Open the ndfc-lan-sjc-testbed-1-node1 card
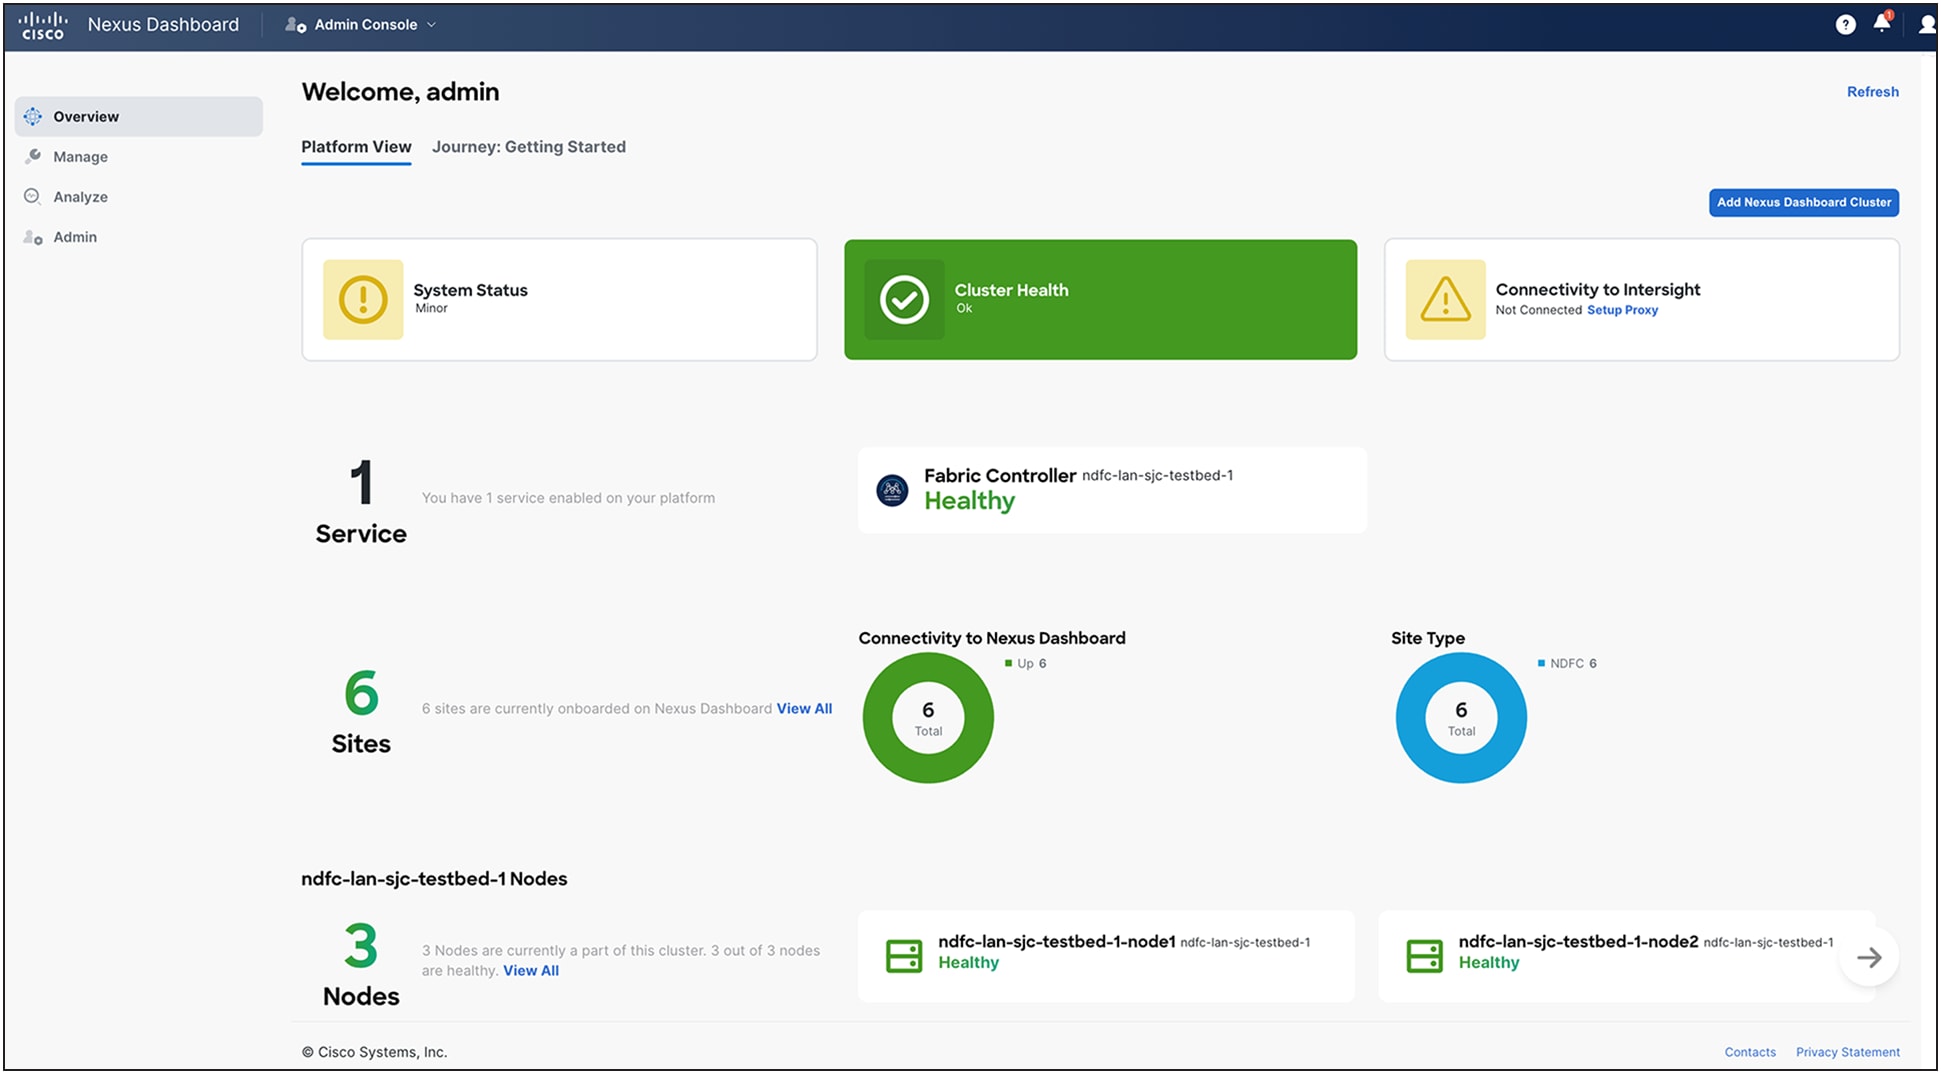Image resolution: width=1941 pixels, height=1074 pixels. coord(1106,956)
